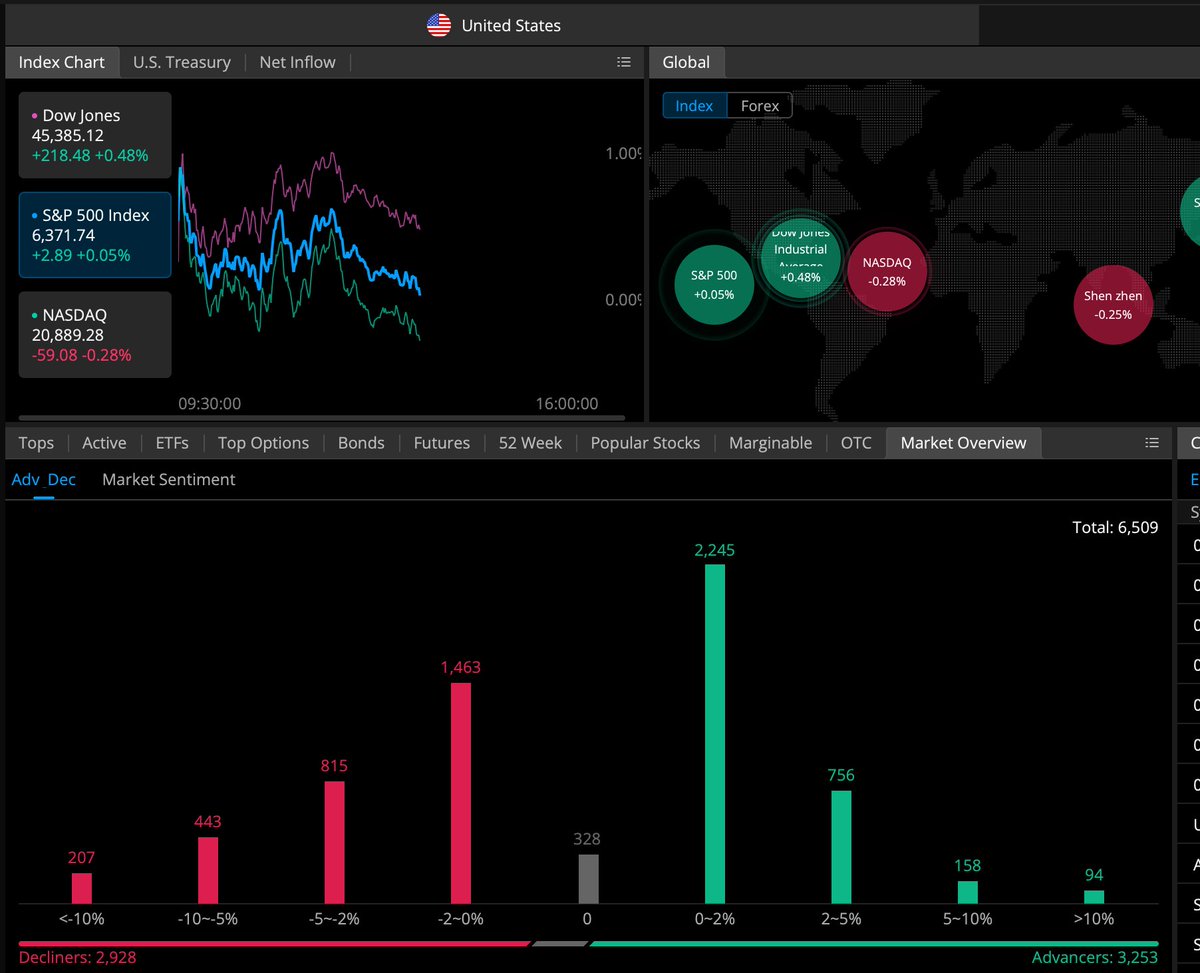Click the Decliners: 2,928 label

[77, 958]
